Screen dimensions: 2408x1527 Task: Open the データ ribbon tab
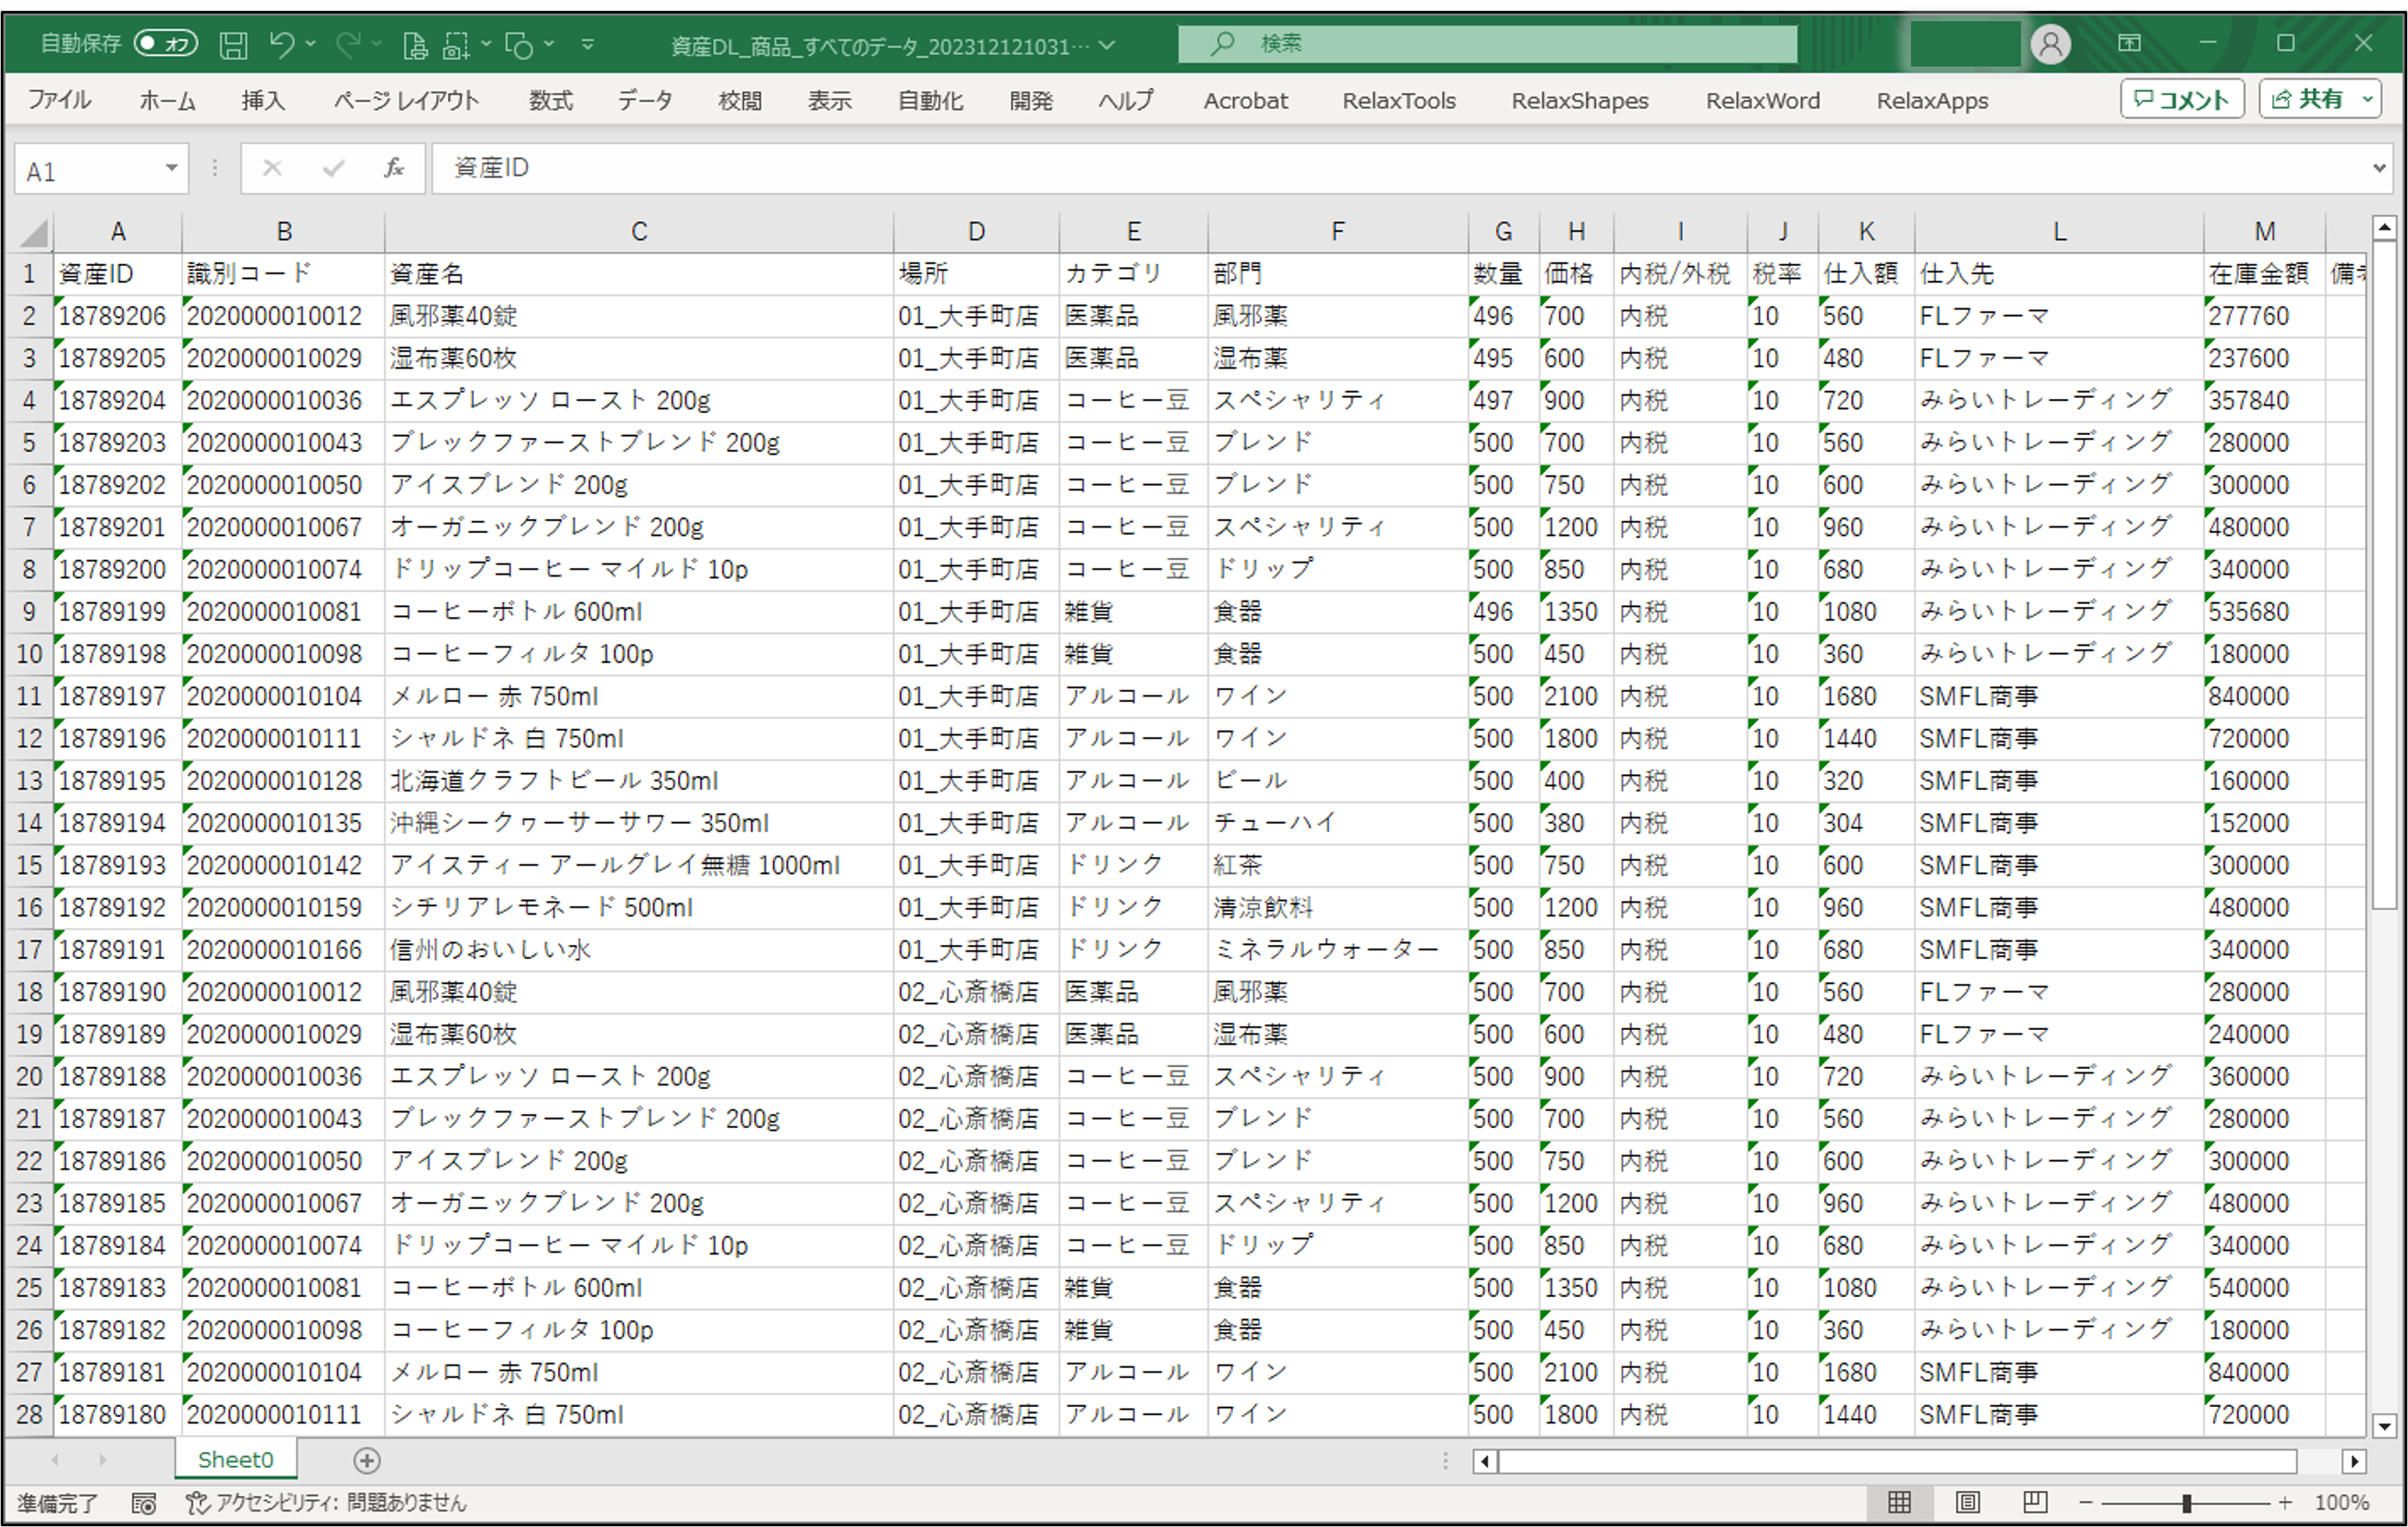tap(644, 101)
